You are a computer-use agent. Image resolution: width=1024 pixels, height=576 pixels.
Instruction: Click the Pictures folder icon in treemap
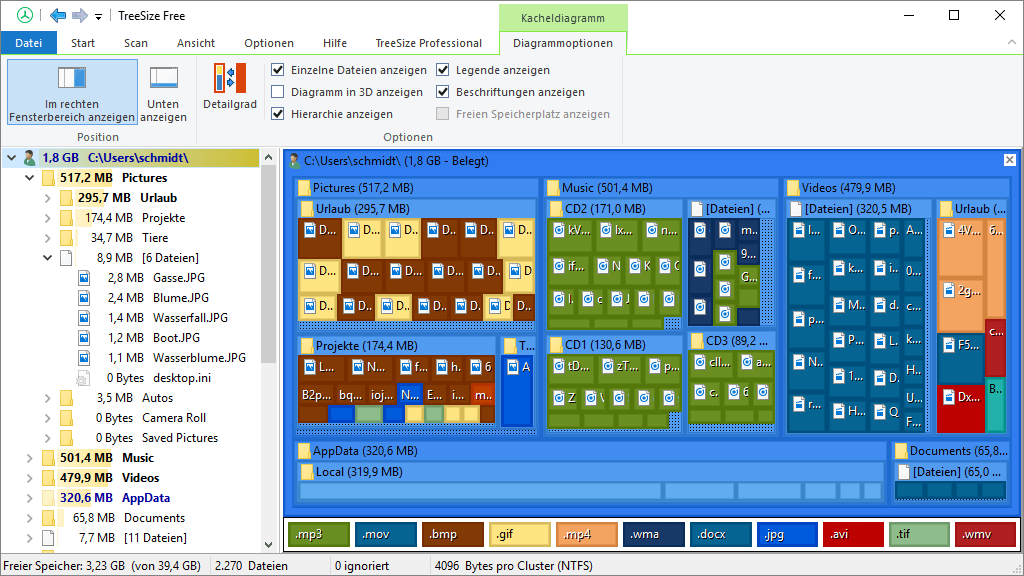click(304, 188)
